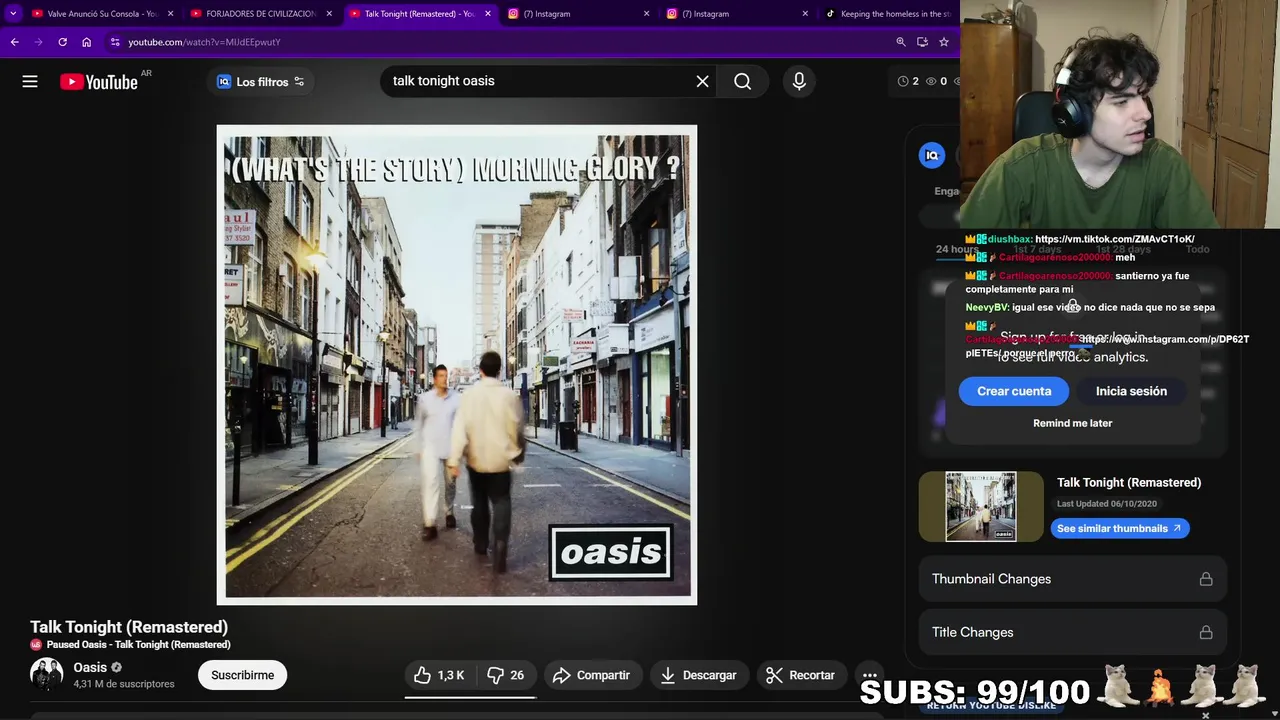1280x720 pixels.
Task: Open the browser home page icon
Action: click(86, 42)
